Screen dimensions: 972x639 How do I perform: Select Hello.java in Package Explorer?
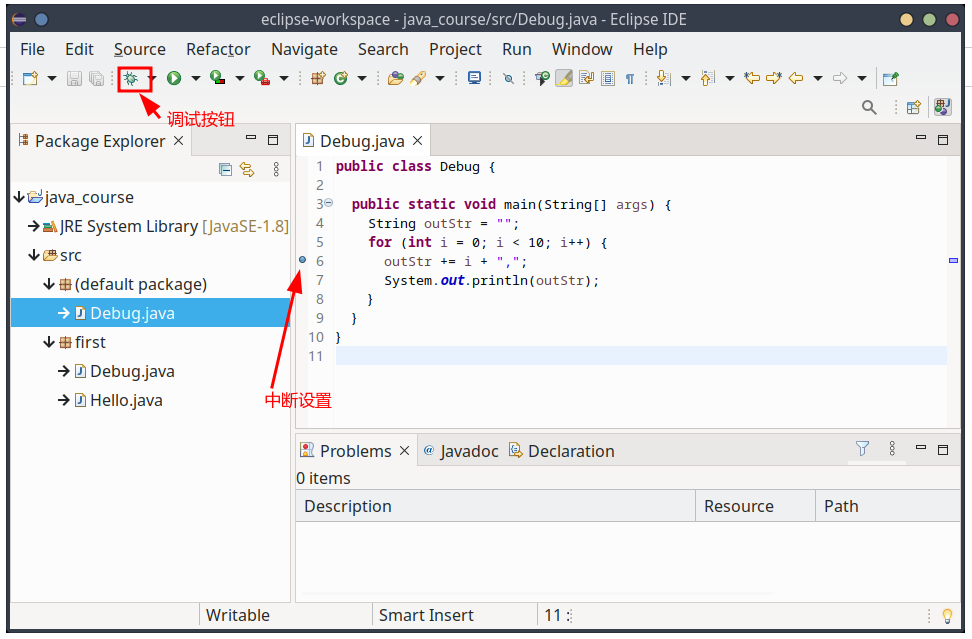(126, 400)
